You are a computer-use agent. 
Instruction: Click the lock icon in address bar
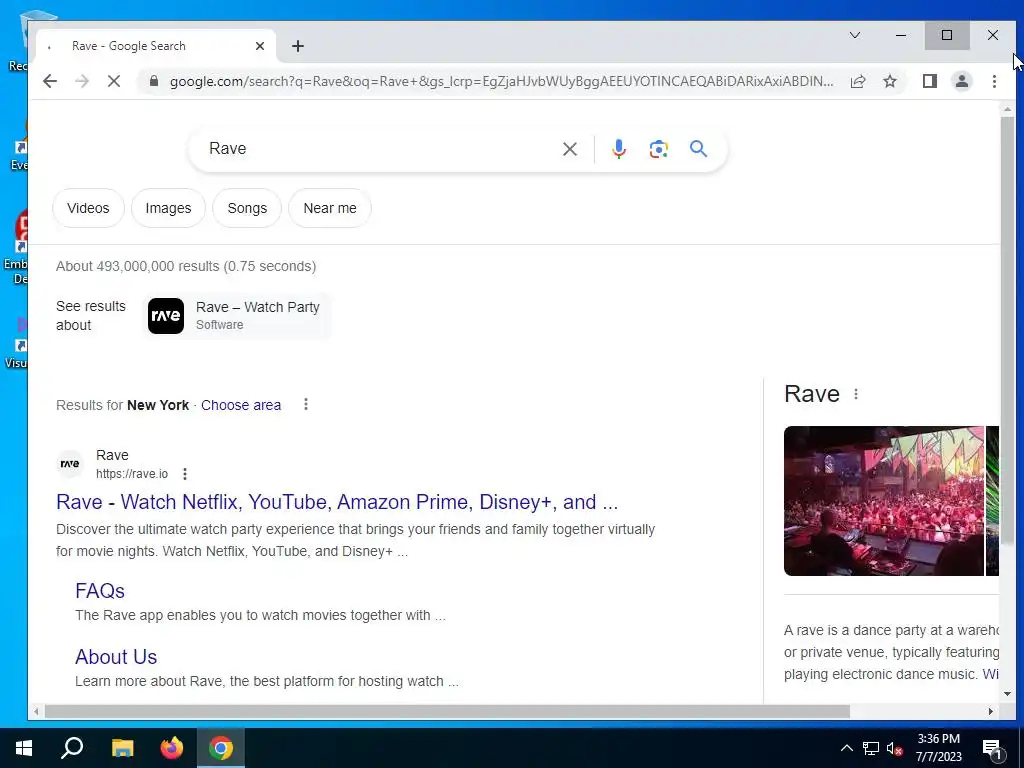(x=154, y=81)
